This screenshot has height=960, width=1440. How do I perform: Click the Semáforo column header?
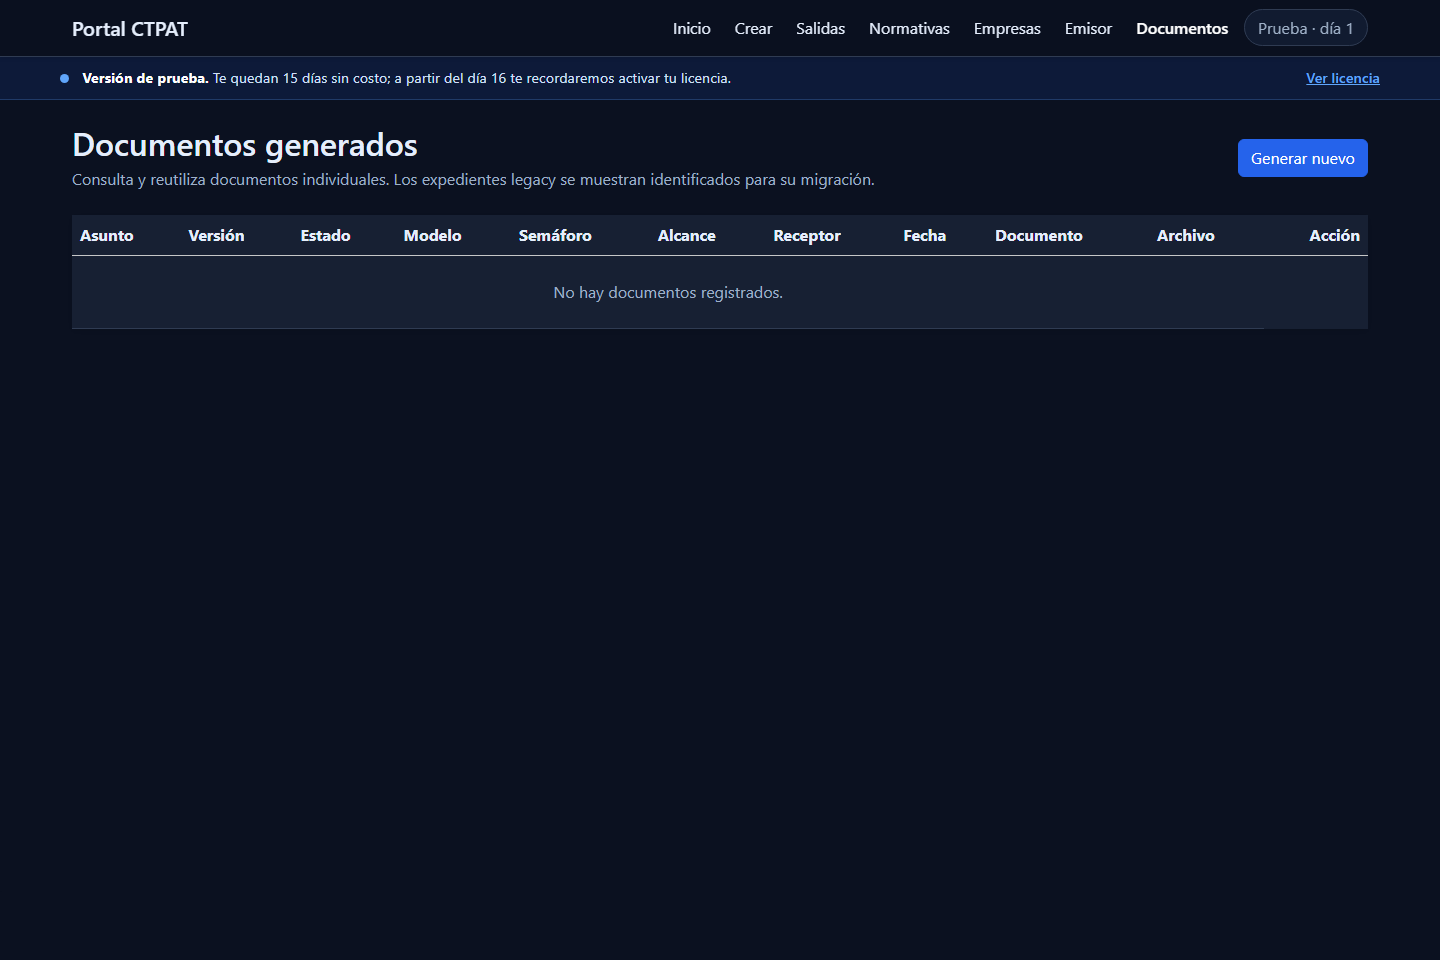[555, 236]
